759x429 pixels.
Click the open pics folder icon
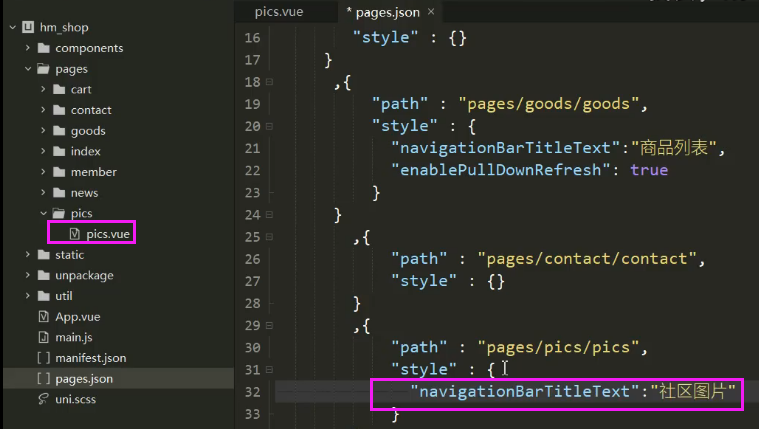59,213
